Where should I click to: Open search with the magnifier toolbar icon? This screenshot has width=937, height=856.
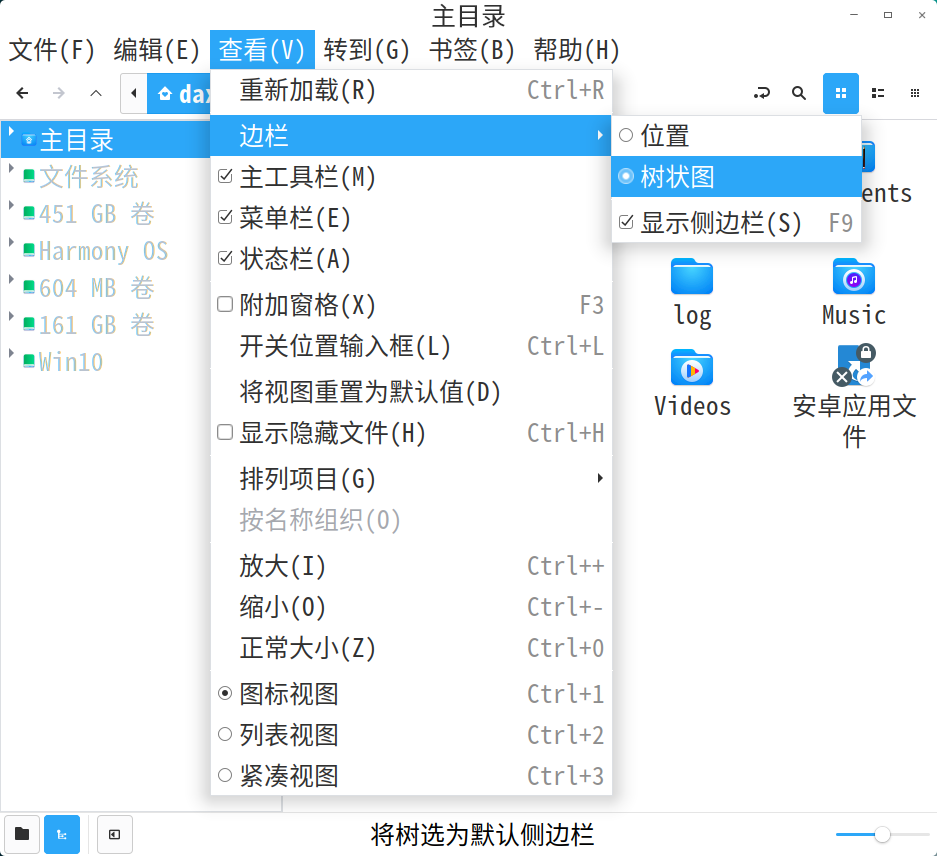[798, 93]
